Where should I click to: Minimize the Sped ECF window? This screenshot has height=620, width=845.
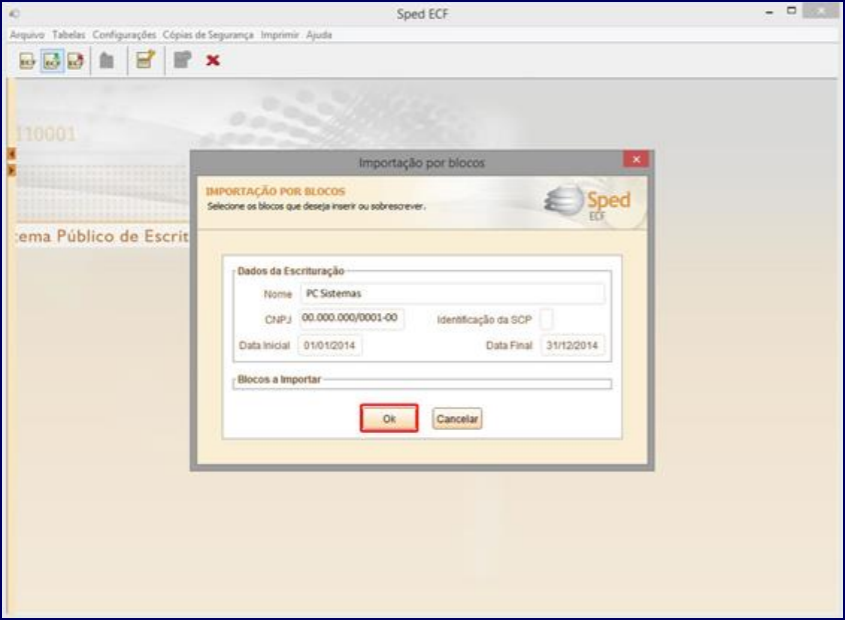[769, 12]
